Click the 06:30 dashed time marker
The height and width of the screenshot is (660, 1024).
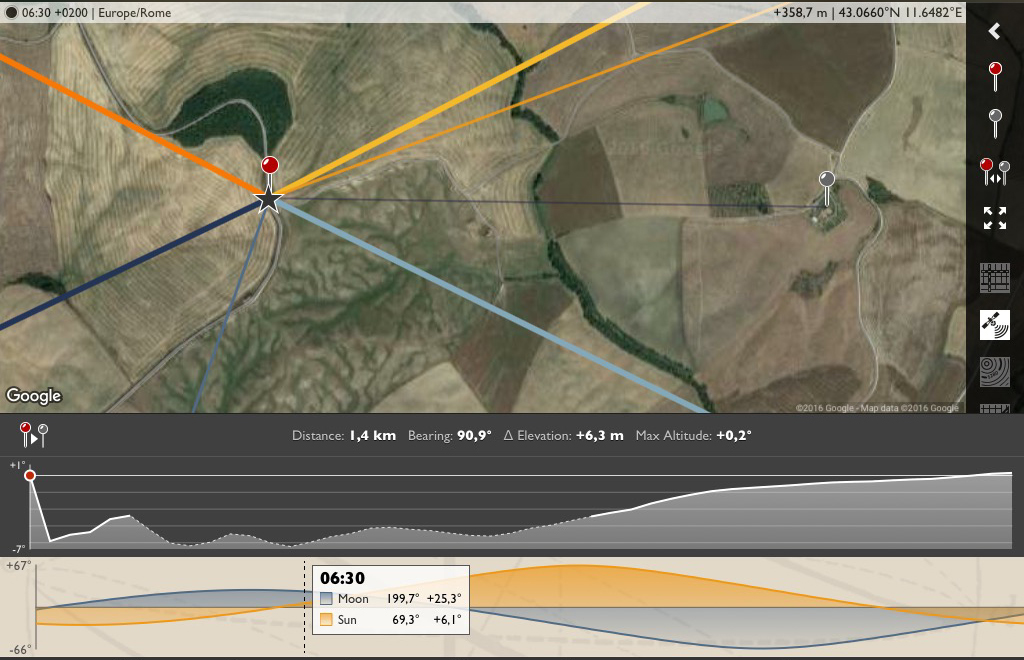tap(304, 607)
